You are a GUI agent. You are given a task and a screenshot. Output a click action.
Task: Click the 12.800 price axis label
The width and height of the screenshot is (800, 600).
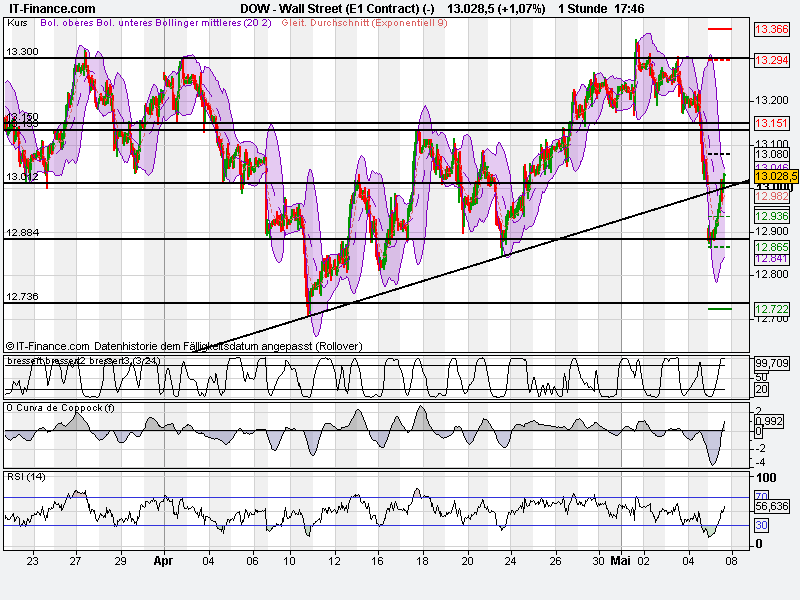(x=771, y=274)
